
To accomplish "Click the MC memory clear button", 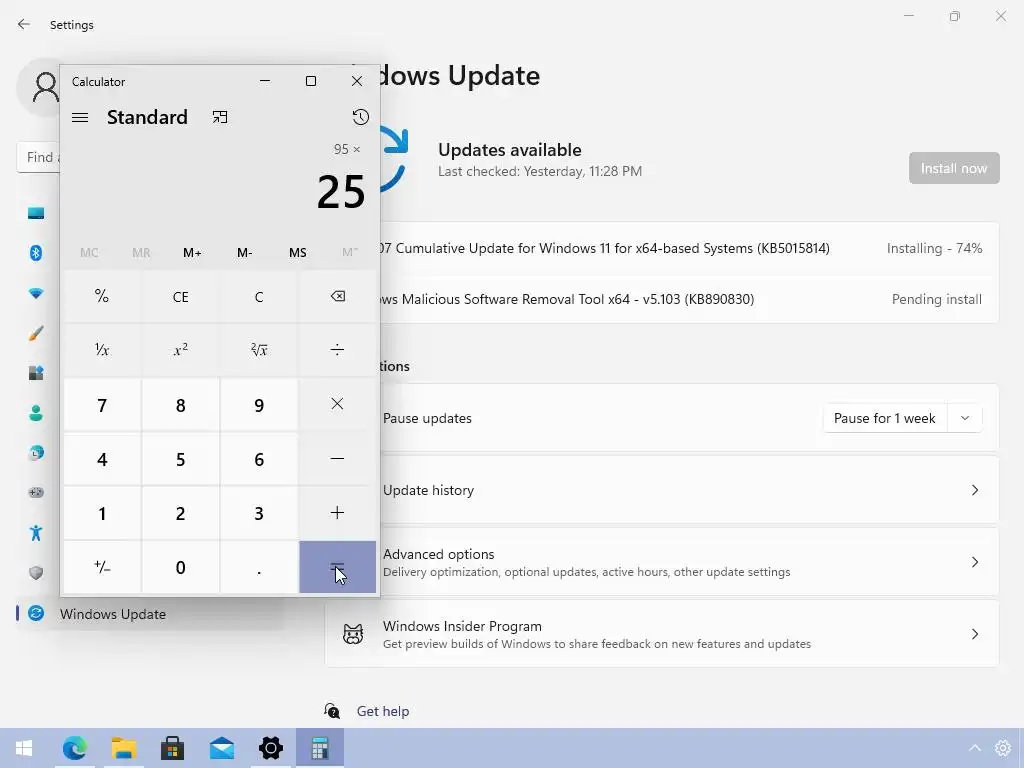I will (x=89, y=253).
